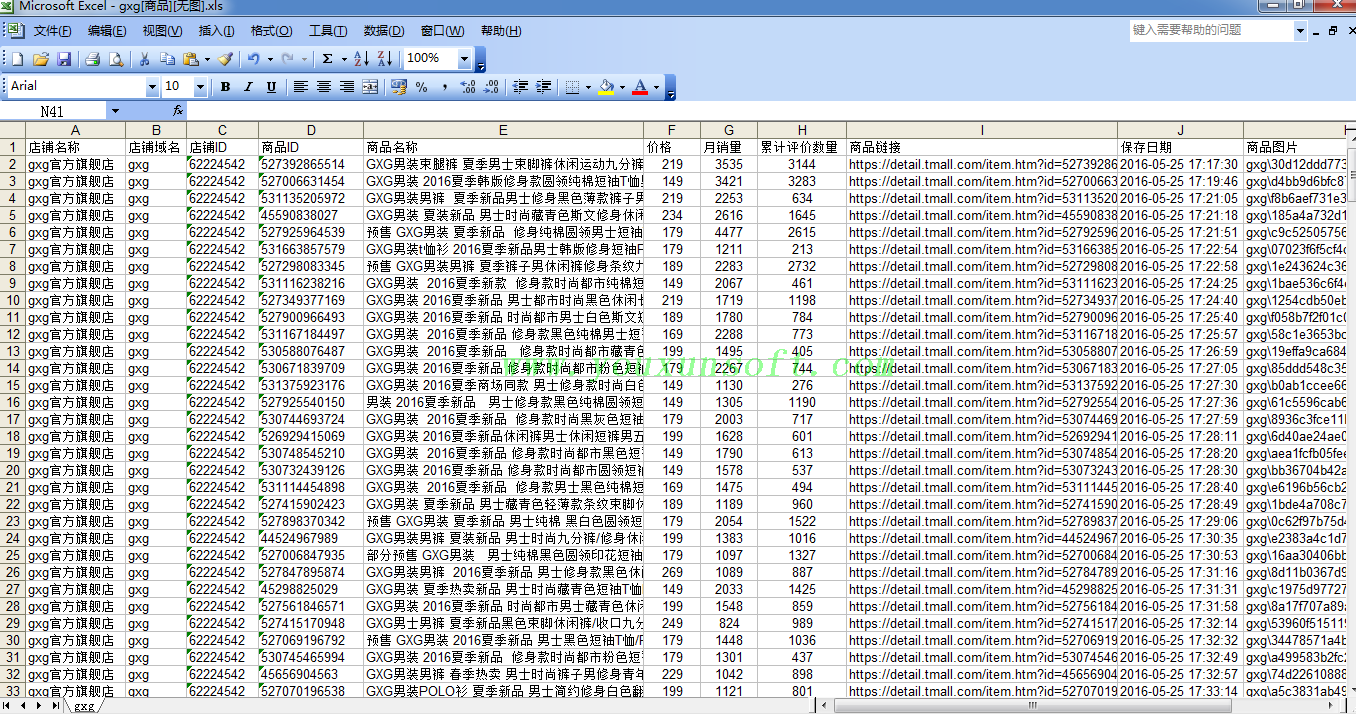Click the Open file folder icon
The image size is (1356, 714).
pyautogui.click(x=41, y=59)
